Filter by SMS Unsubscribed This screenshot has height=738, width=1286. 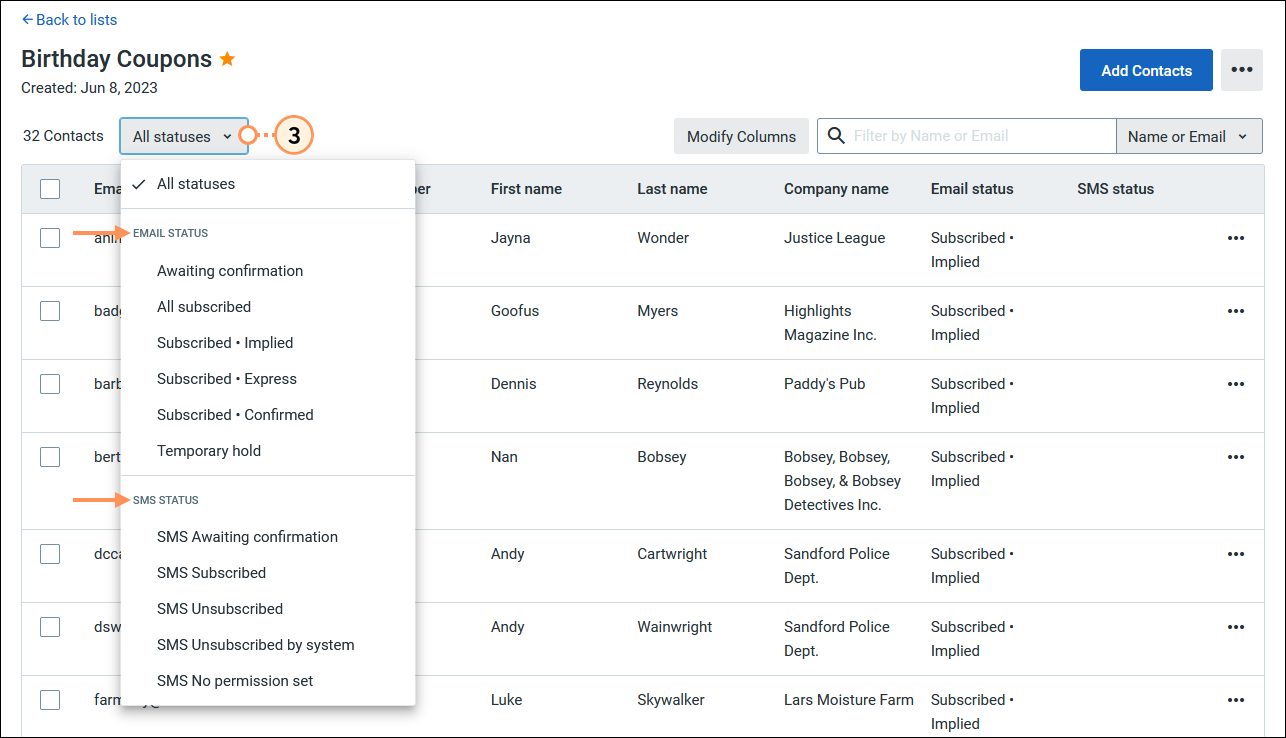pyautogui.click(x=268, y=609)
